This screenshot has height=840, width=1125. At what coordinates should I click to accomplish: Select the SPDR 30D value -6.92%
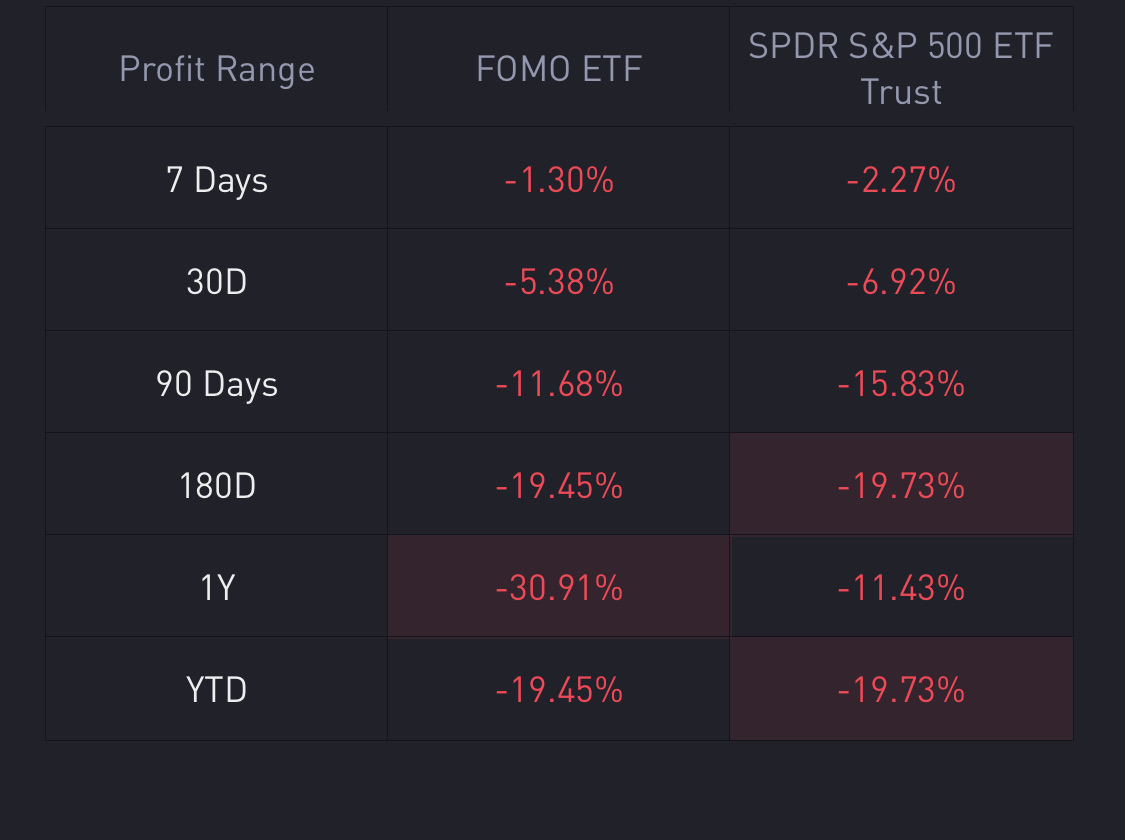point(901,282)
